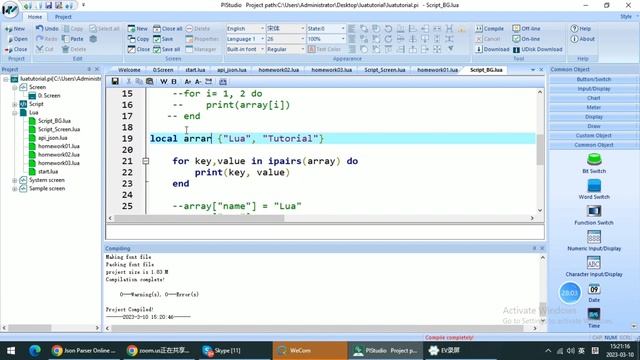Create New project
This screenshot has width=640, height=360.
click(x=15, y=29)
